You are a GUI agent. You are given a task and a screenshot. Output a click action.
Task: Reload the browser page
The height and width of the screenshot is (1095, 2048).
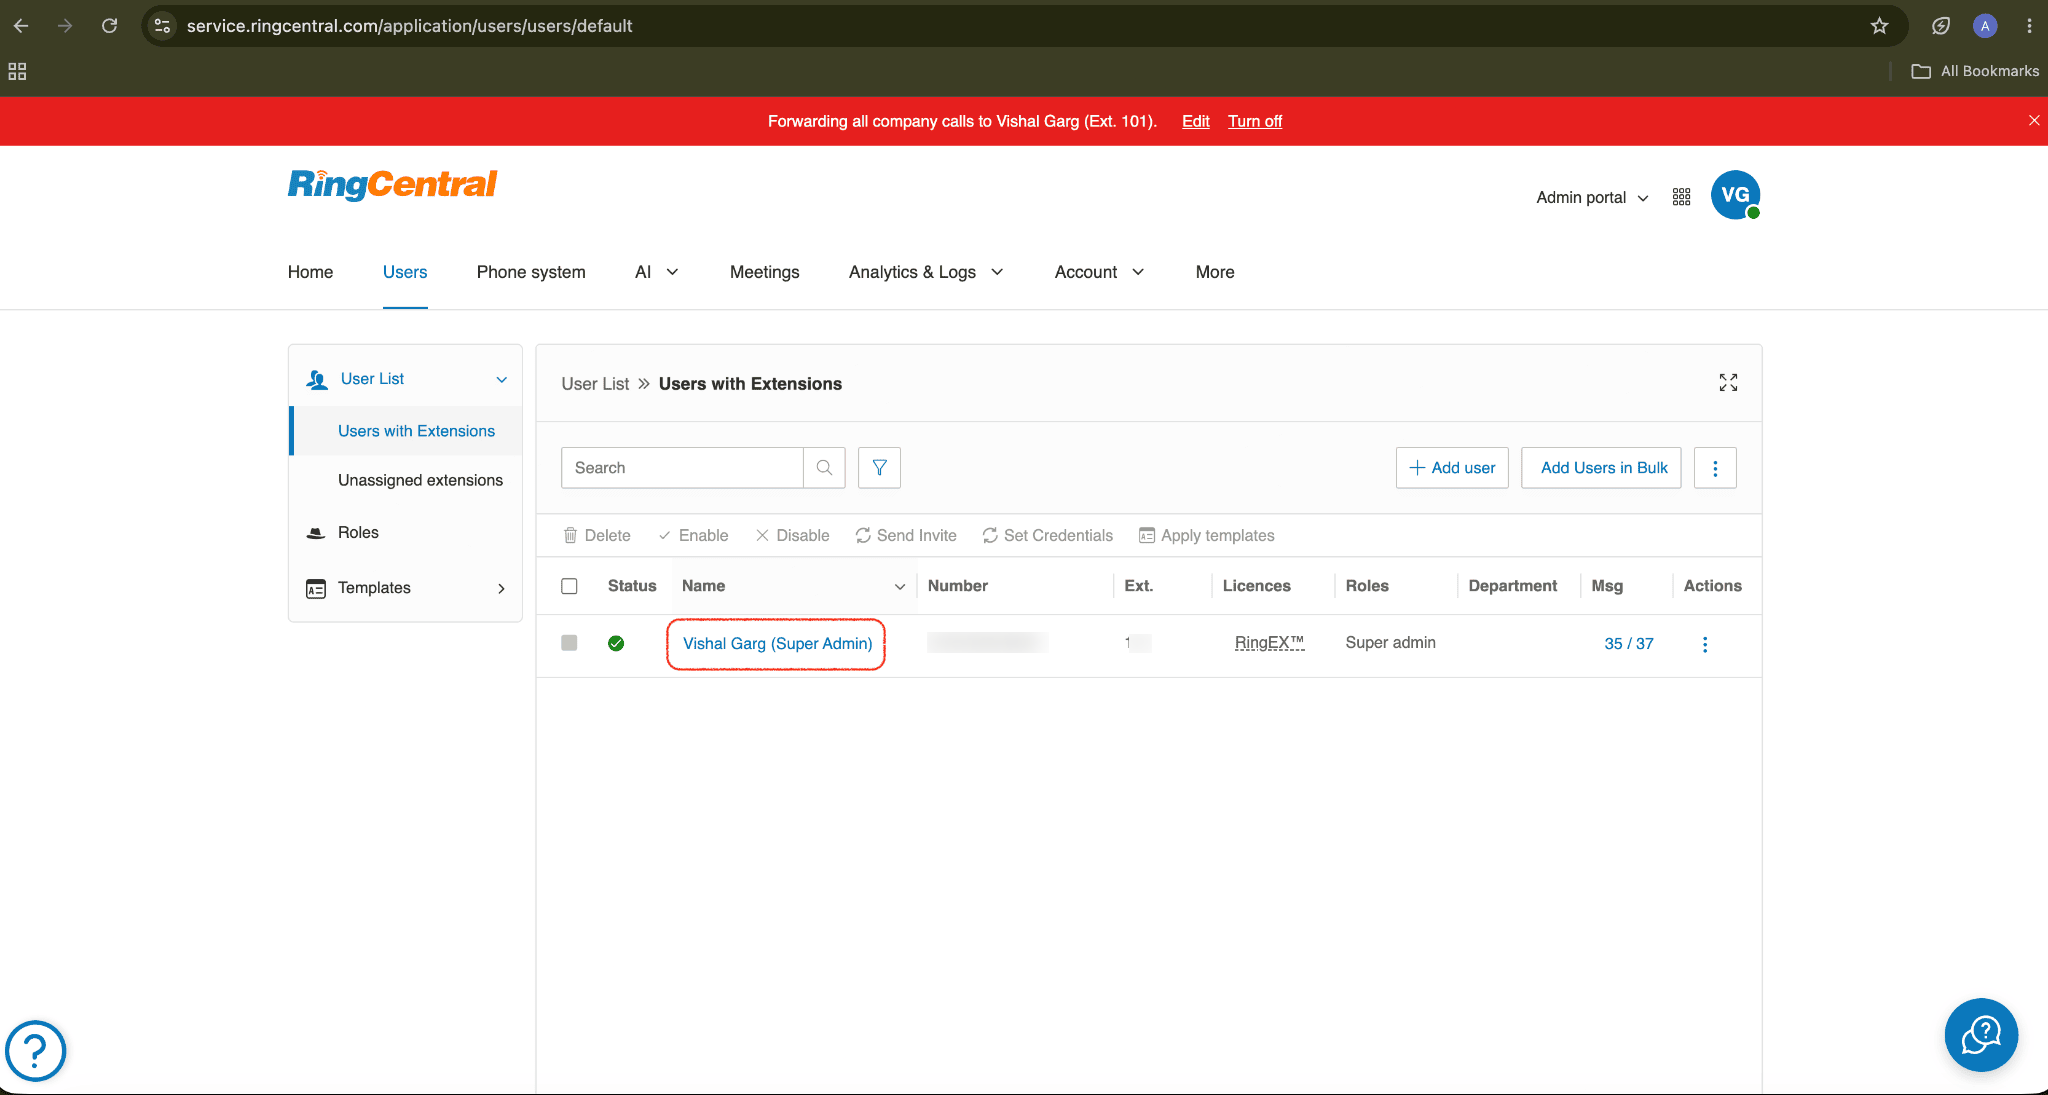coord(110,26)
